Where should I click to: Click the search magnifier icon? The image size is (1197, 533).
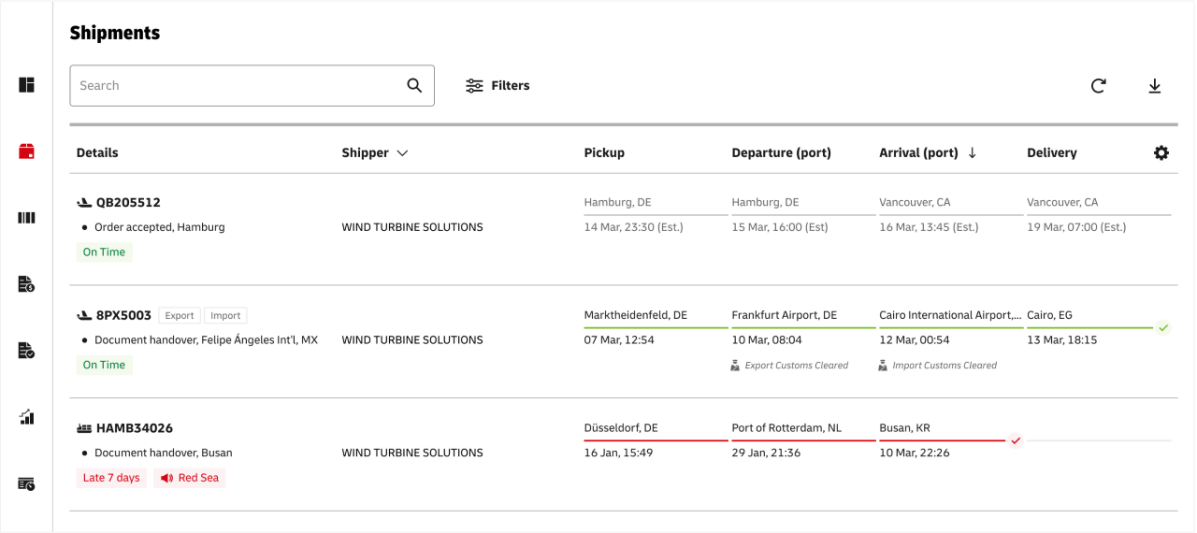[414, 86]
